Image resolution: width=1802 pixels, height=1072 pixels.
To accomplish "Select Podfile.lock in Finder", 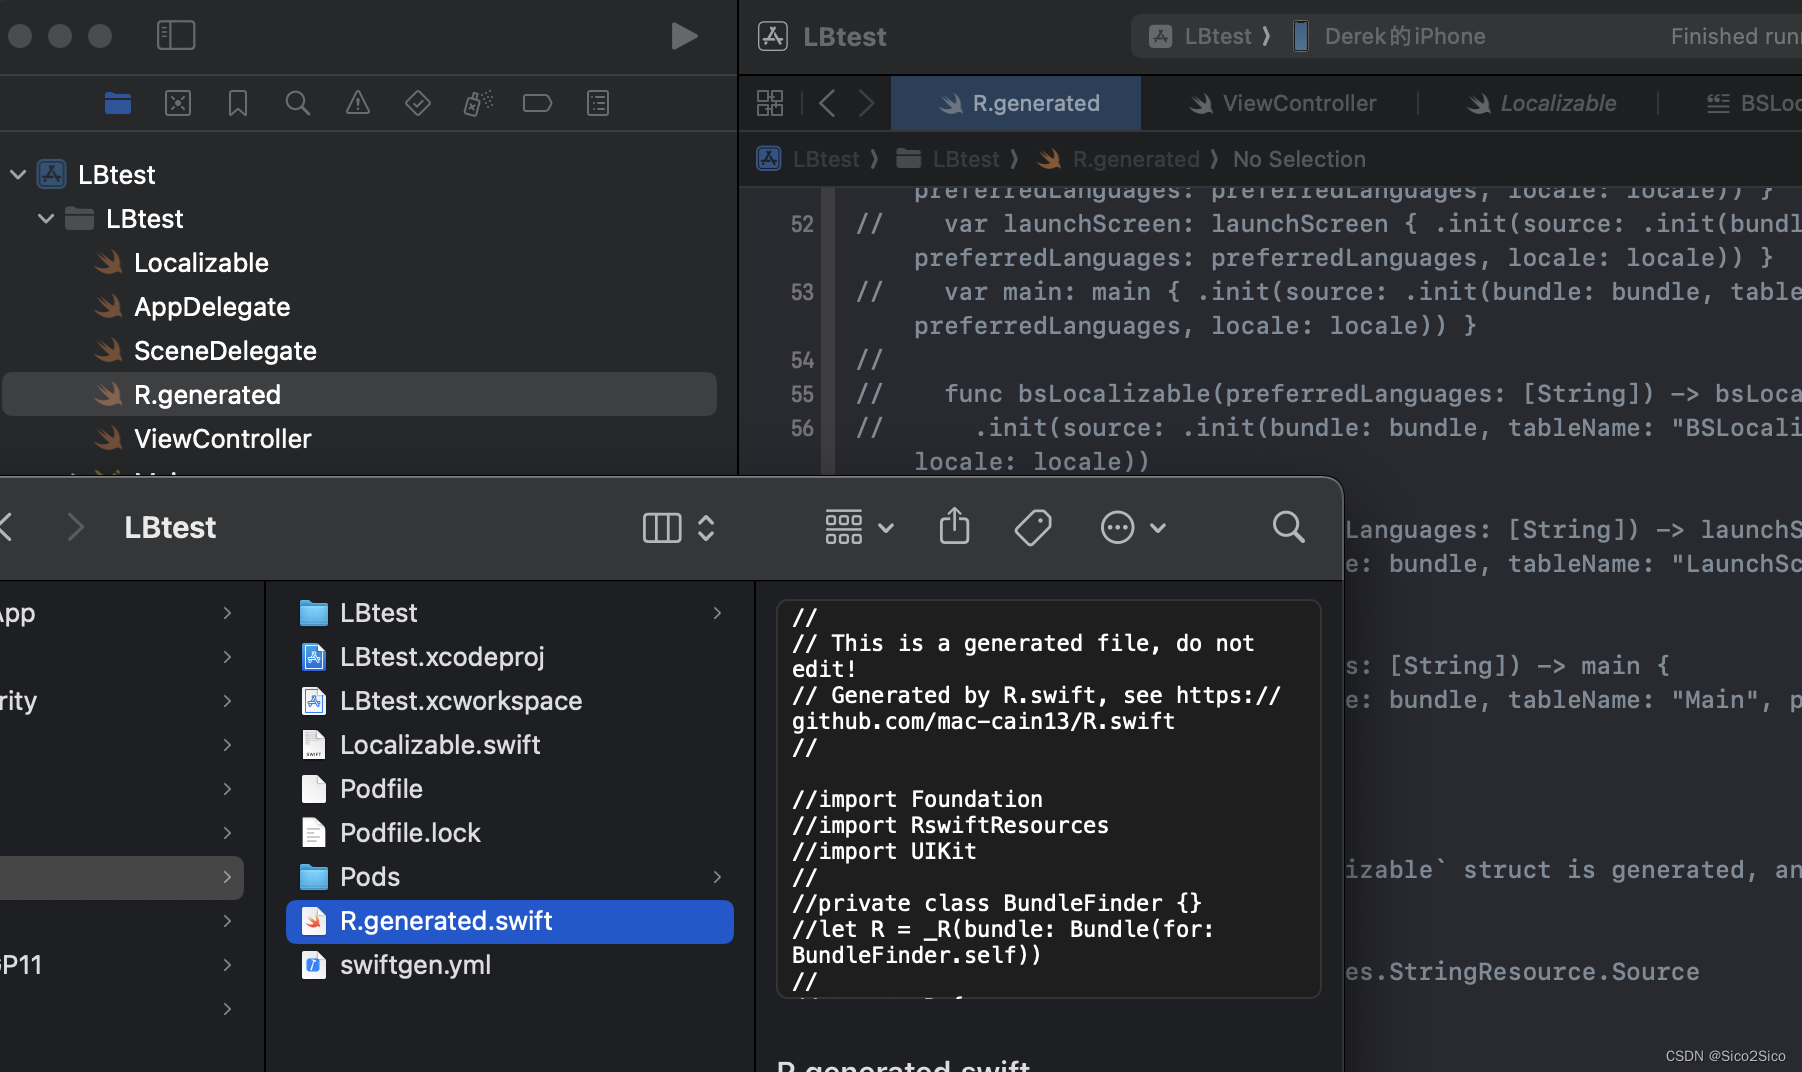I will [510, 833].
